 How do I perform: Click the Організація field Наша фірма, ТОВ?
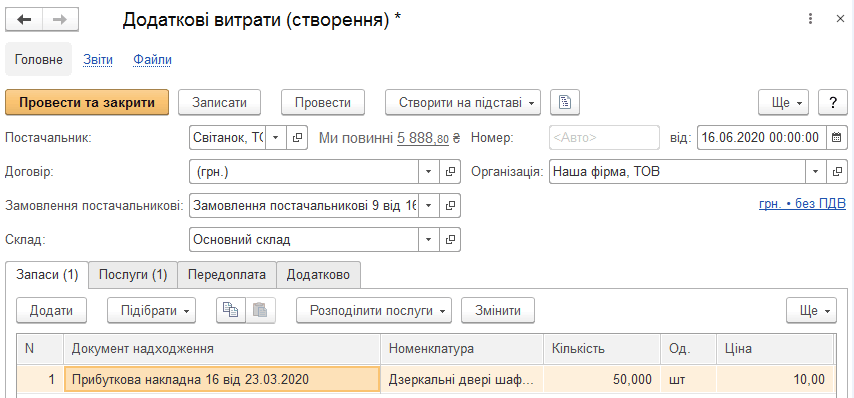[678, 172]
